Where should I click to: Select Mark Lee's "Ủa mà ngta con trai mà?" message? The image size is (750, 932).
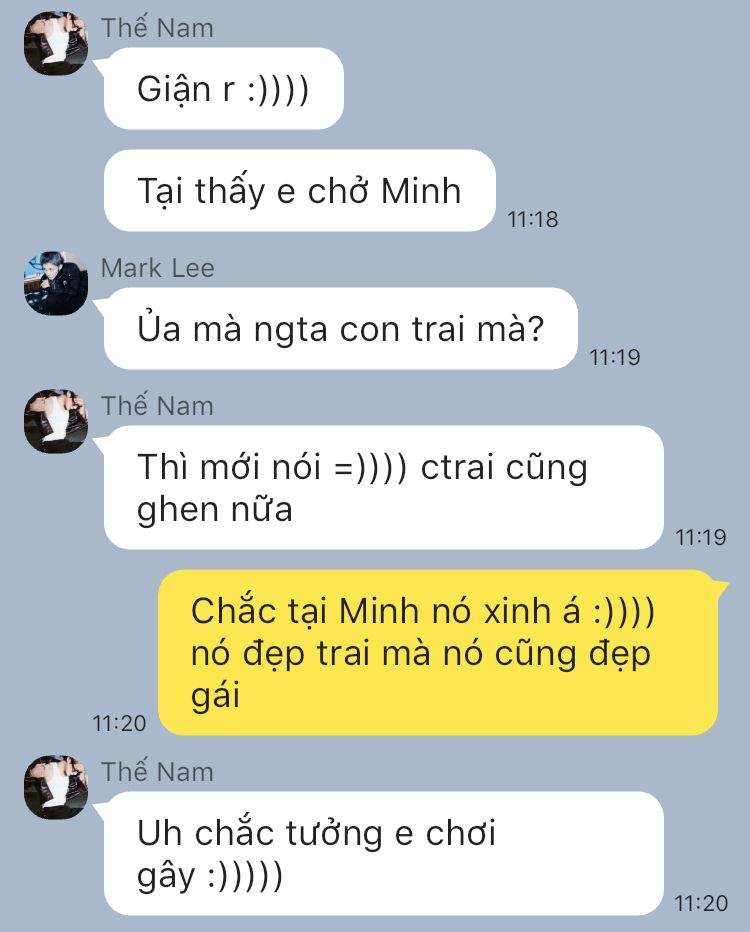(x=341, y=329)
